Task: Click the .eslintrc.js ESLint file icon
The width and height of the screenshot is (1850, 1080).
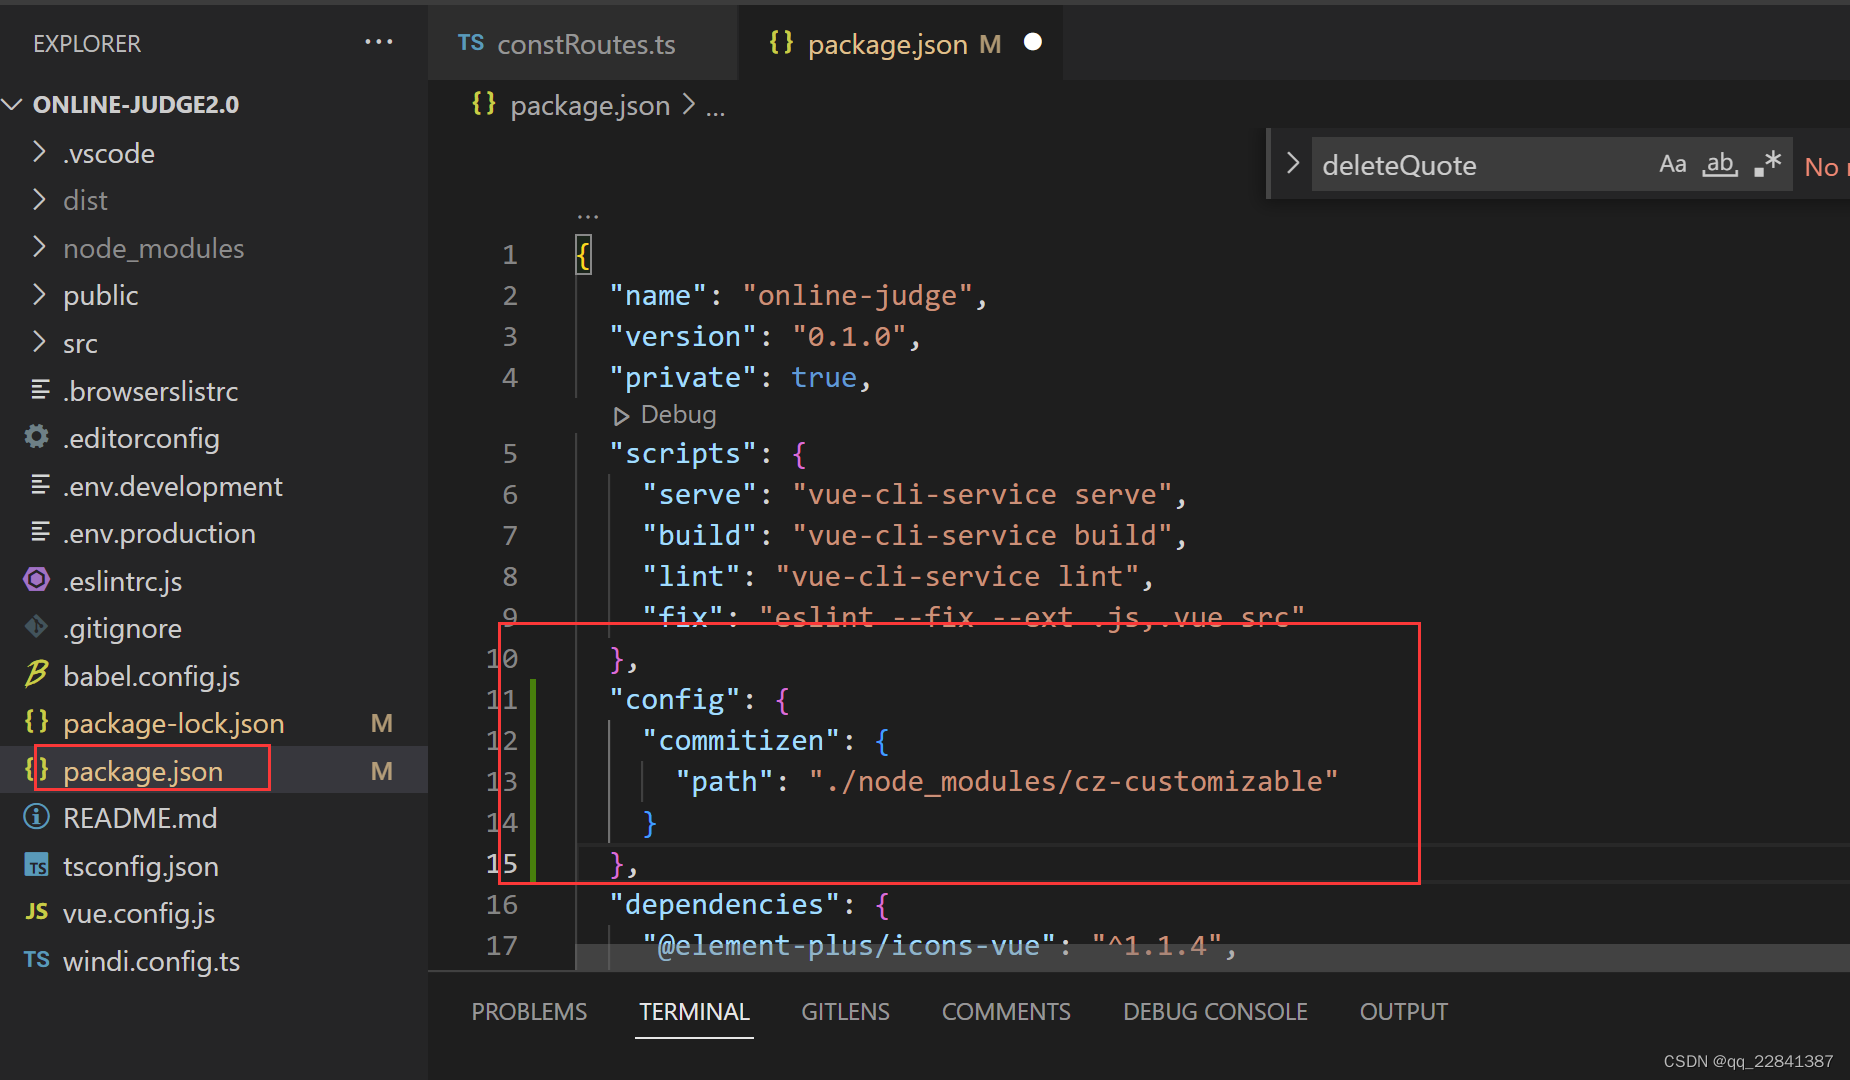Action: [37, 580]
